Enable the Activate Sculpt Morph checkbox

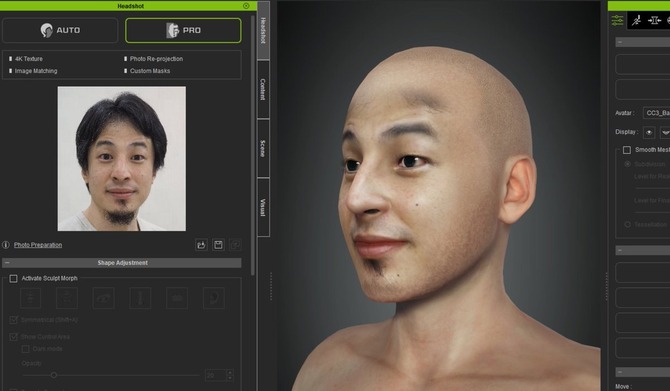pos(13,279)
